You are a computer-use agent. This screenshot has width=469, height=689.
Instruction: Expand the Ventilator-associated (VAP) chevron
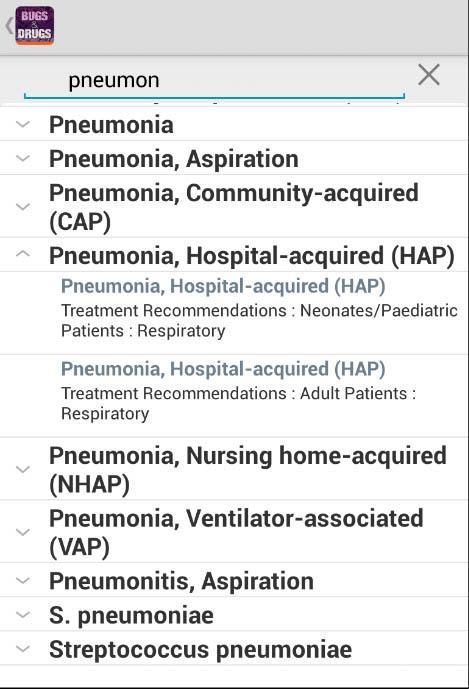[23, 532]
